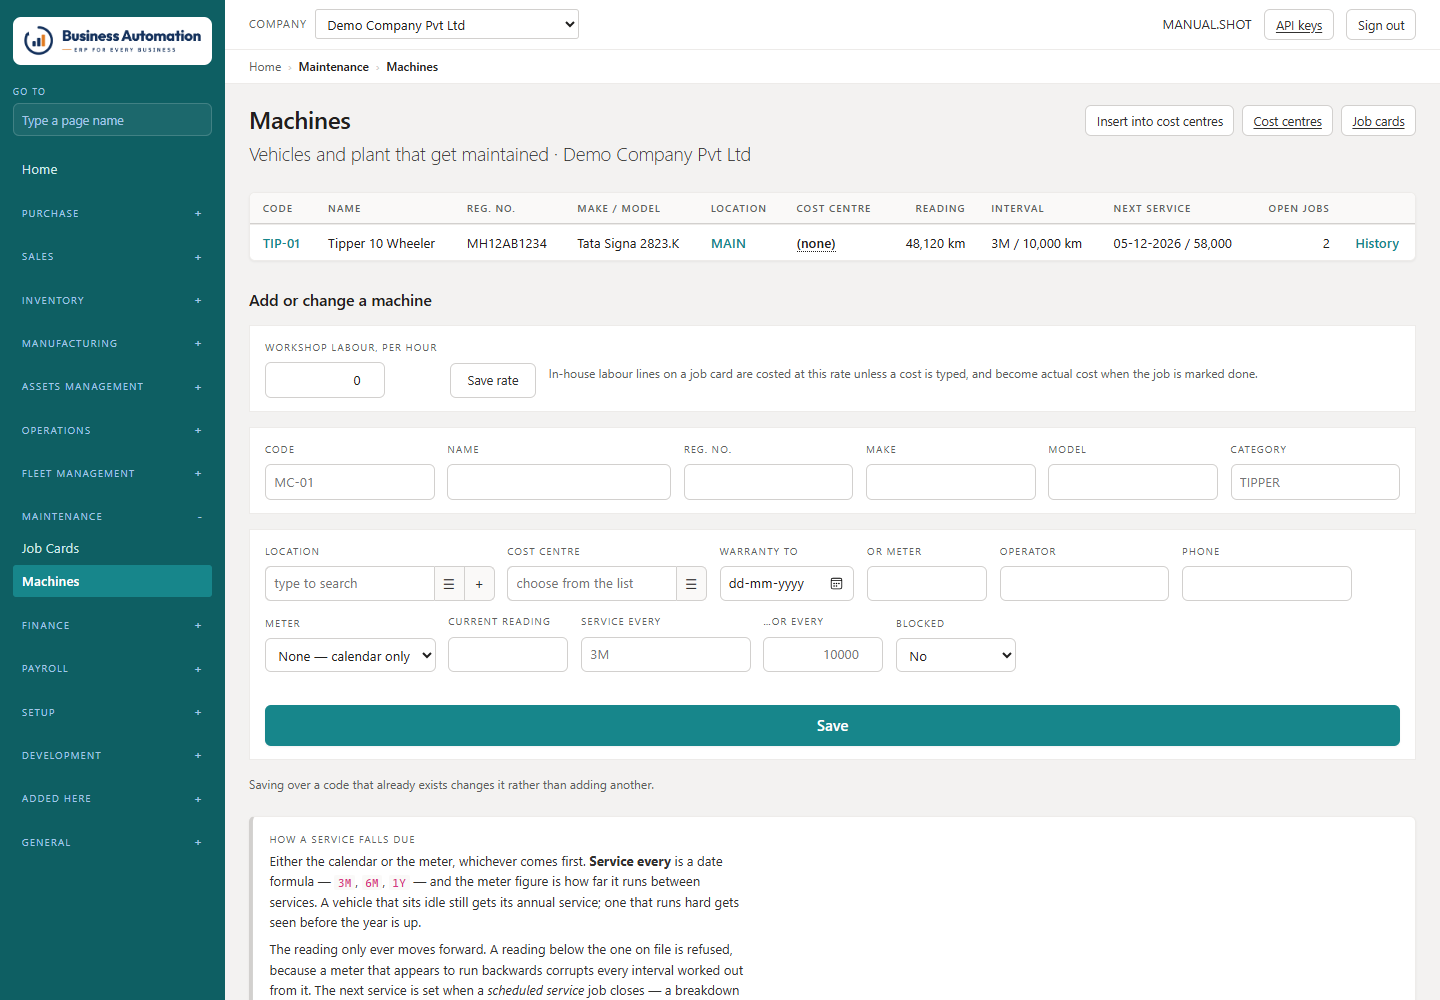Click the large Save button
Image resolution: width=1440 pixels, height=1000 pixels.
point(832,726)
